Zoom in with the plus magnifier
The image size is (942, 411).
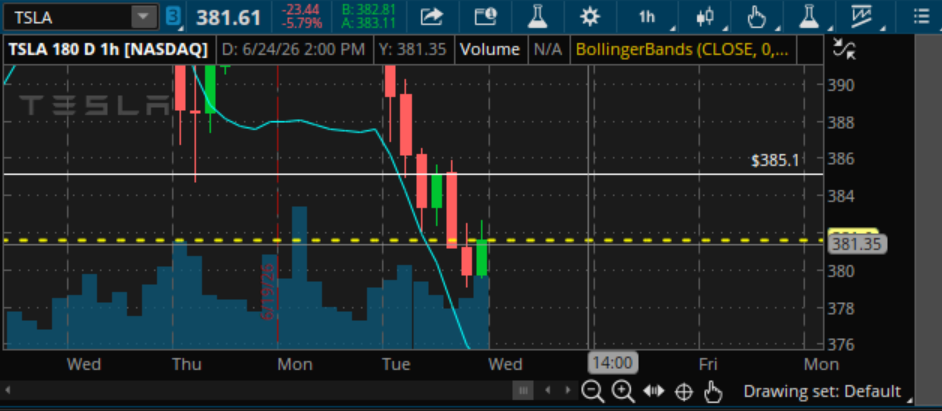[x=622, y=392]
